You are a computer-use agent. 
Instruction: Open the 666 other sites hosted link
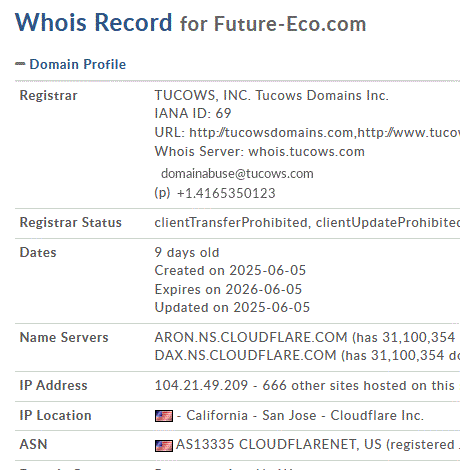358,385
